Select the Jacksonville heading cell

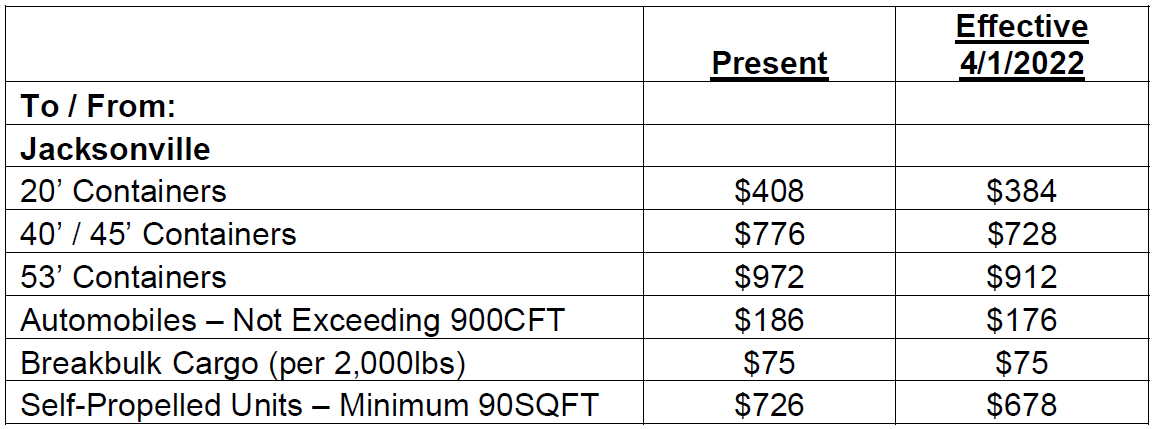(115, 148)
